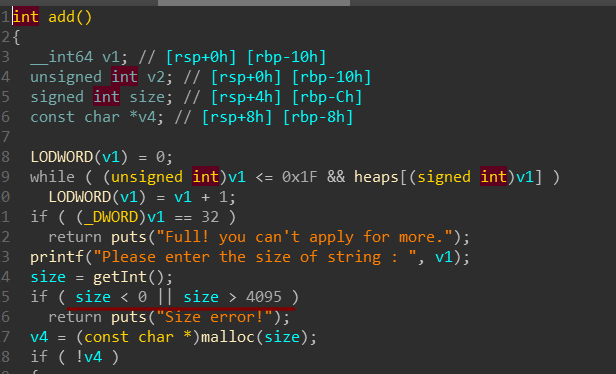
Task: Click the heaps array identifier
Action: (376, 177)
